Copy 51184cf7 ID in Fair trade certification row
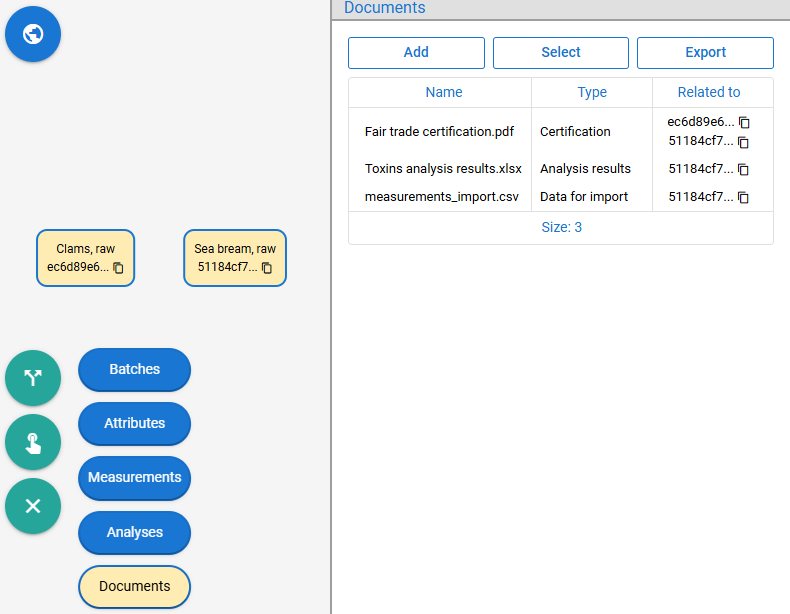 [743, 142]
